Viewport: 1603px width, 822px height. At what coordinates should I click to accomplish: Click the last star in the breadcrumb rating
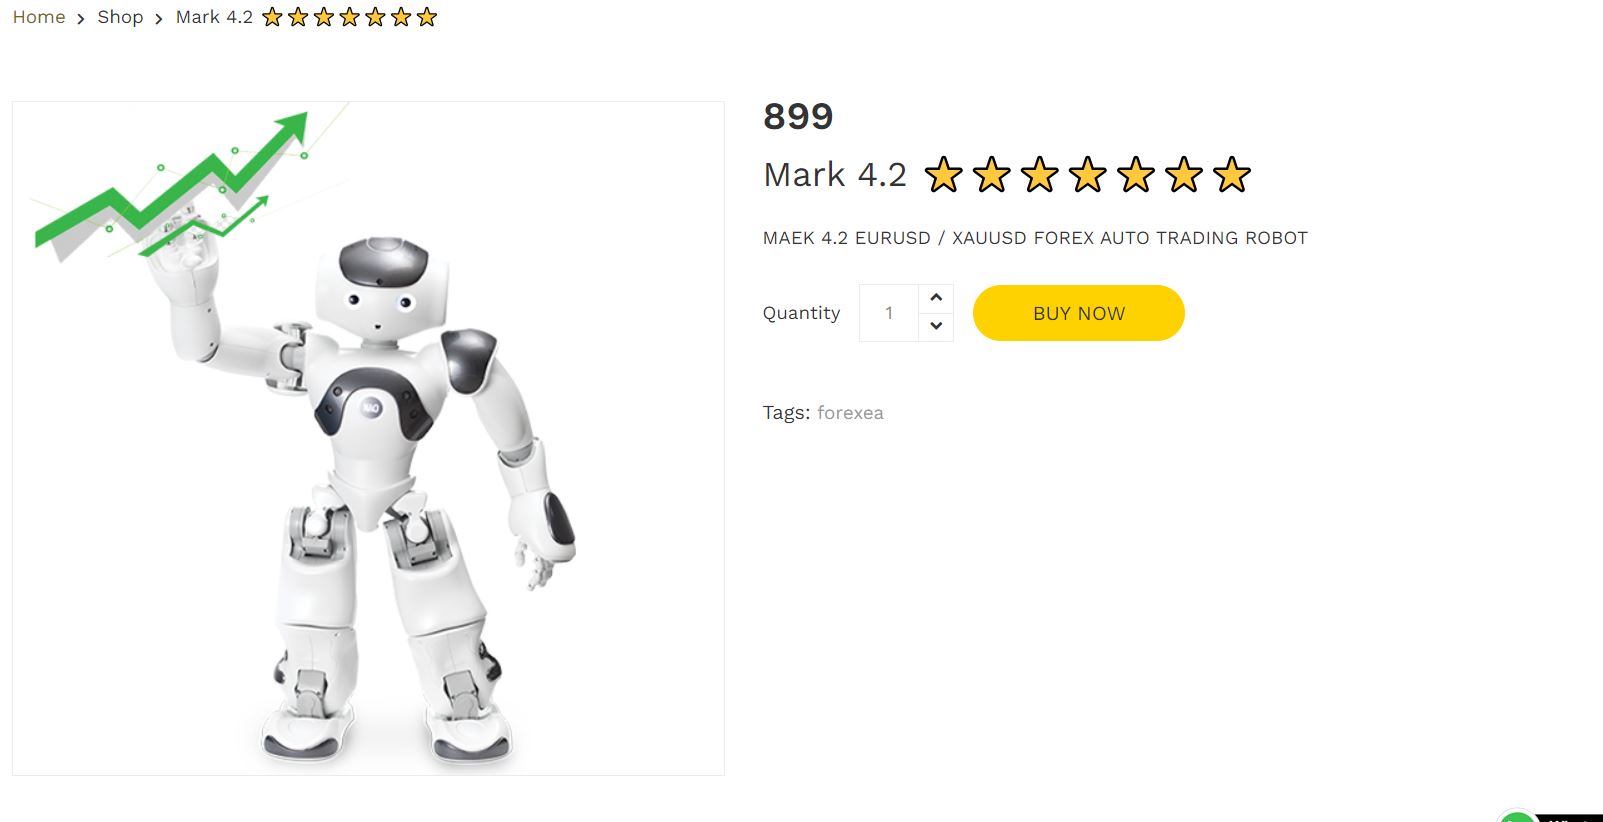click(x=427, y=16)
